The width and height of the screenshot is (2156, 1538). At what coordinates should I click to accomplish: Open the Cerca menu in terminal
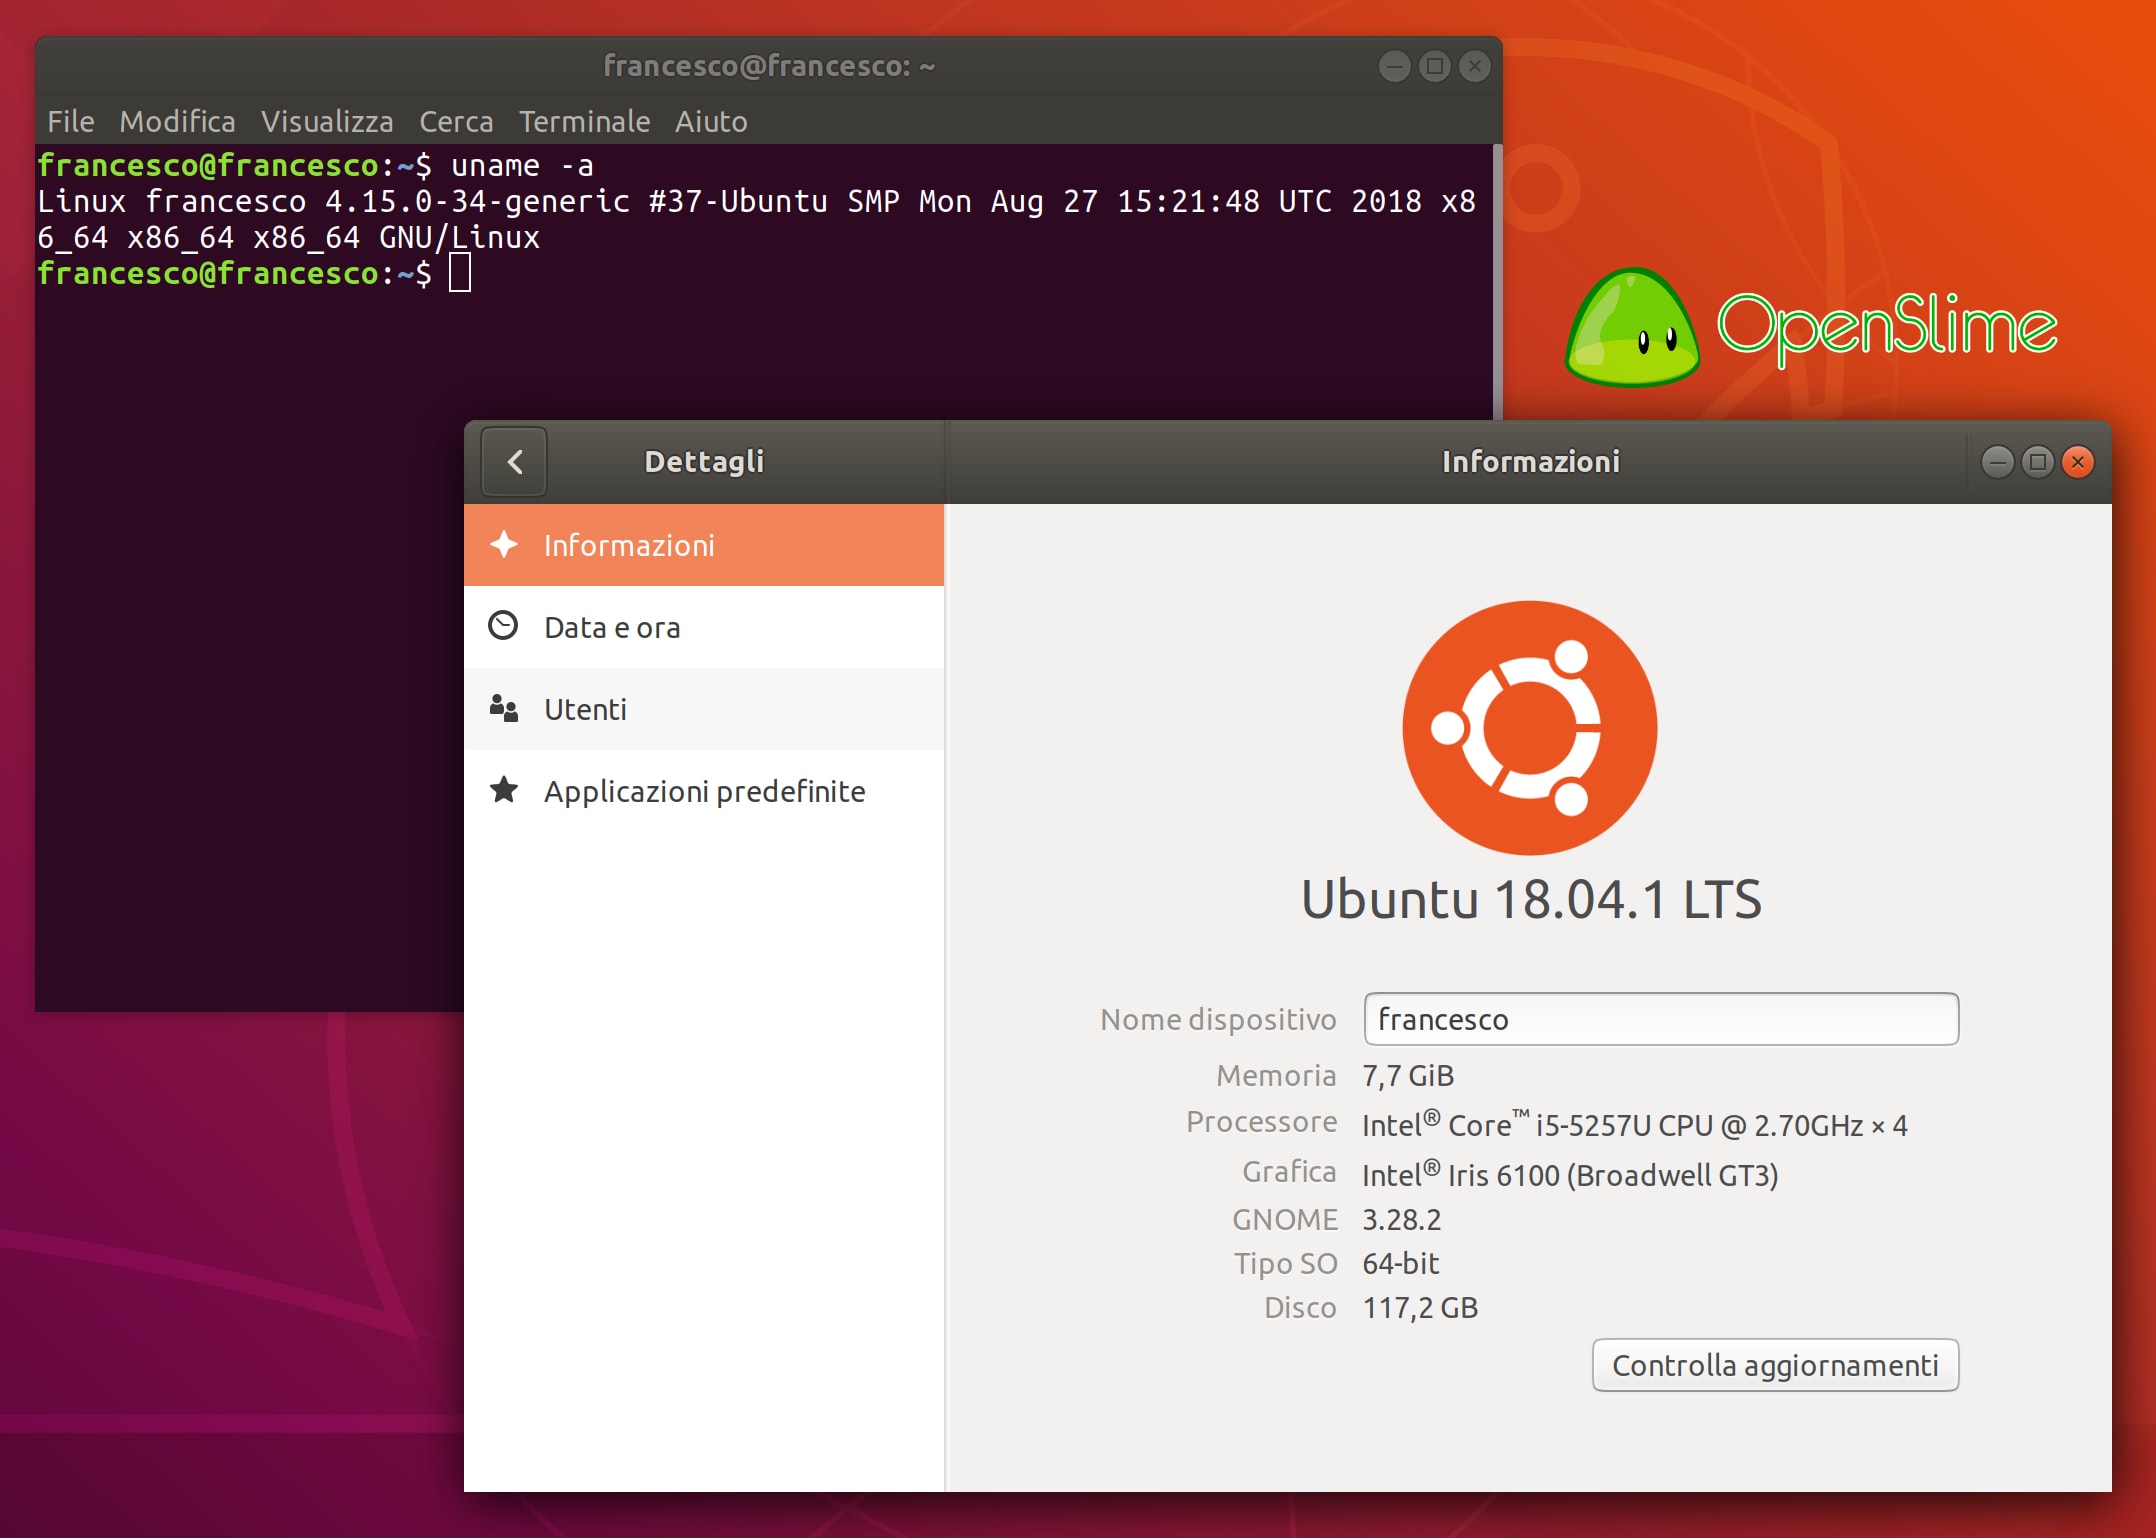click(456, 122)
